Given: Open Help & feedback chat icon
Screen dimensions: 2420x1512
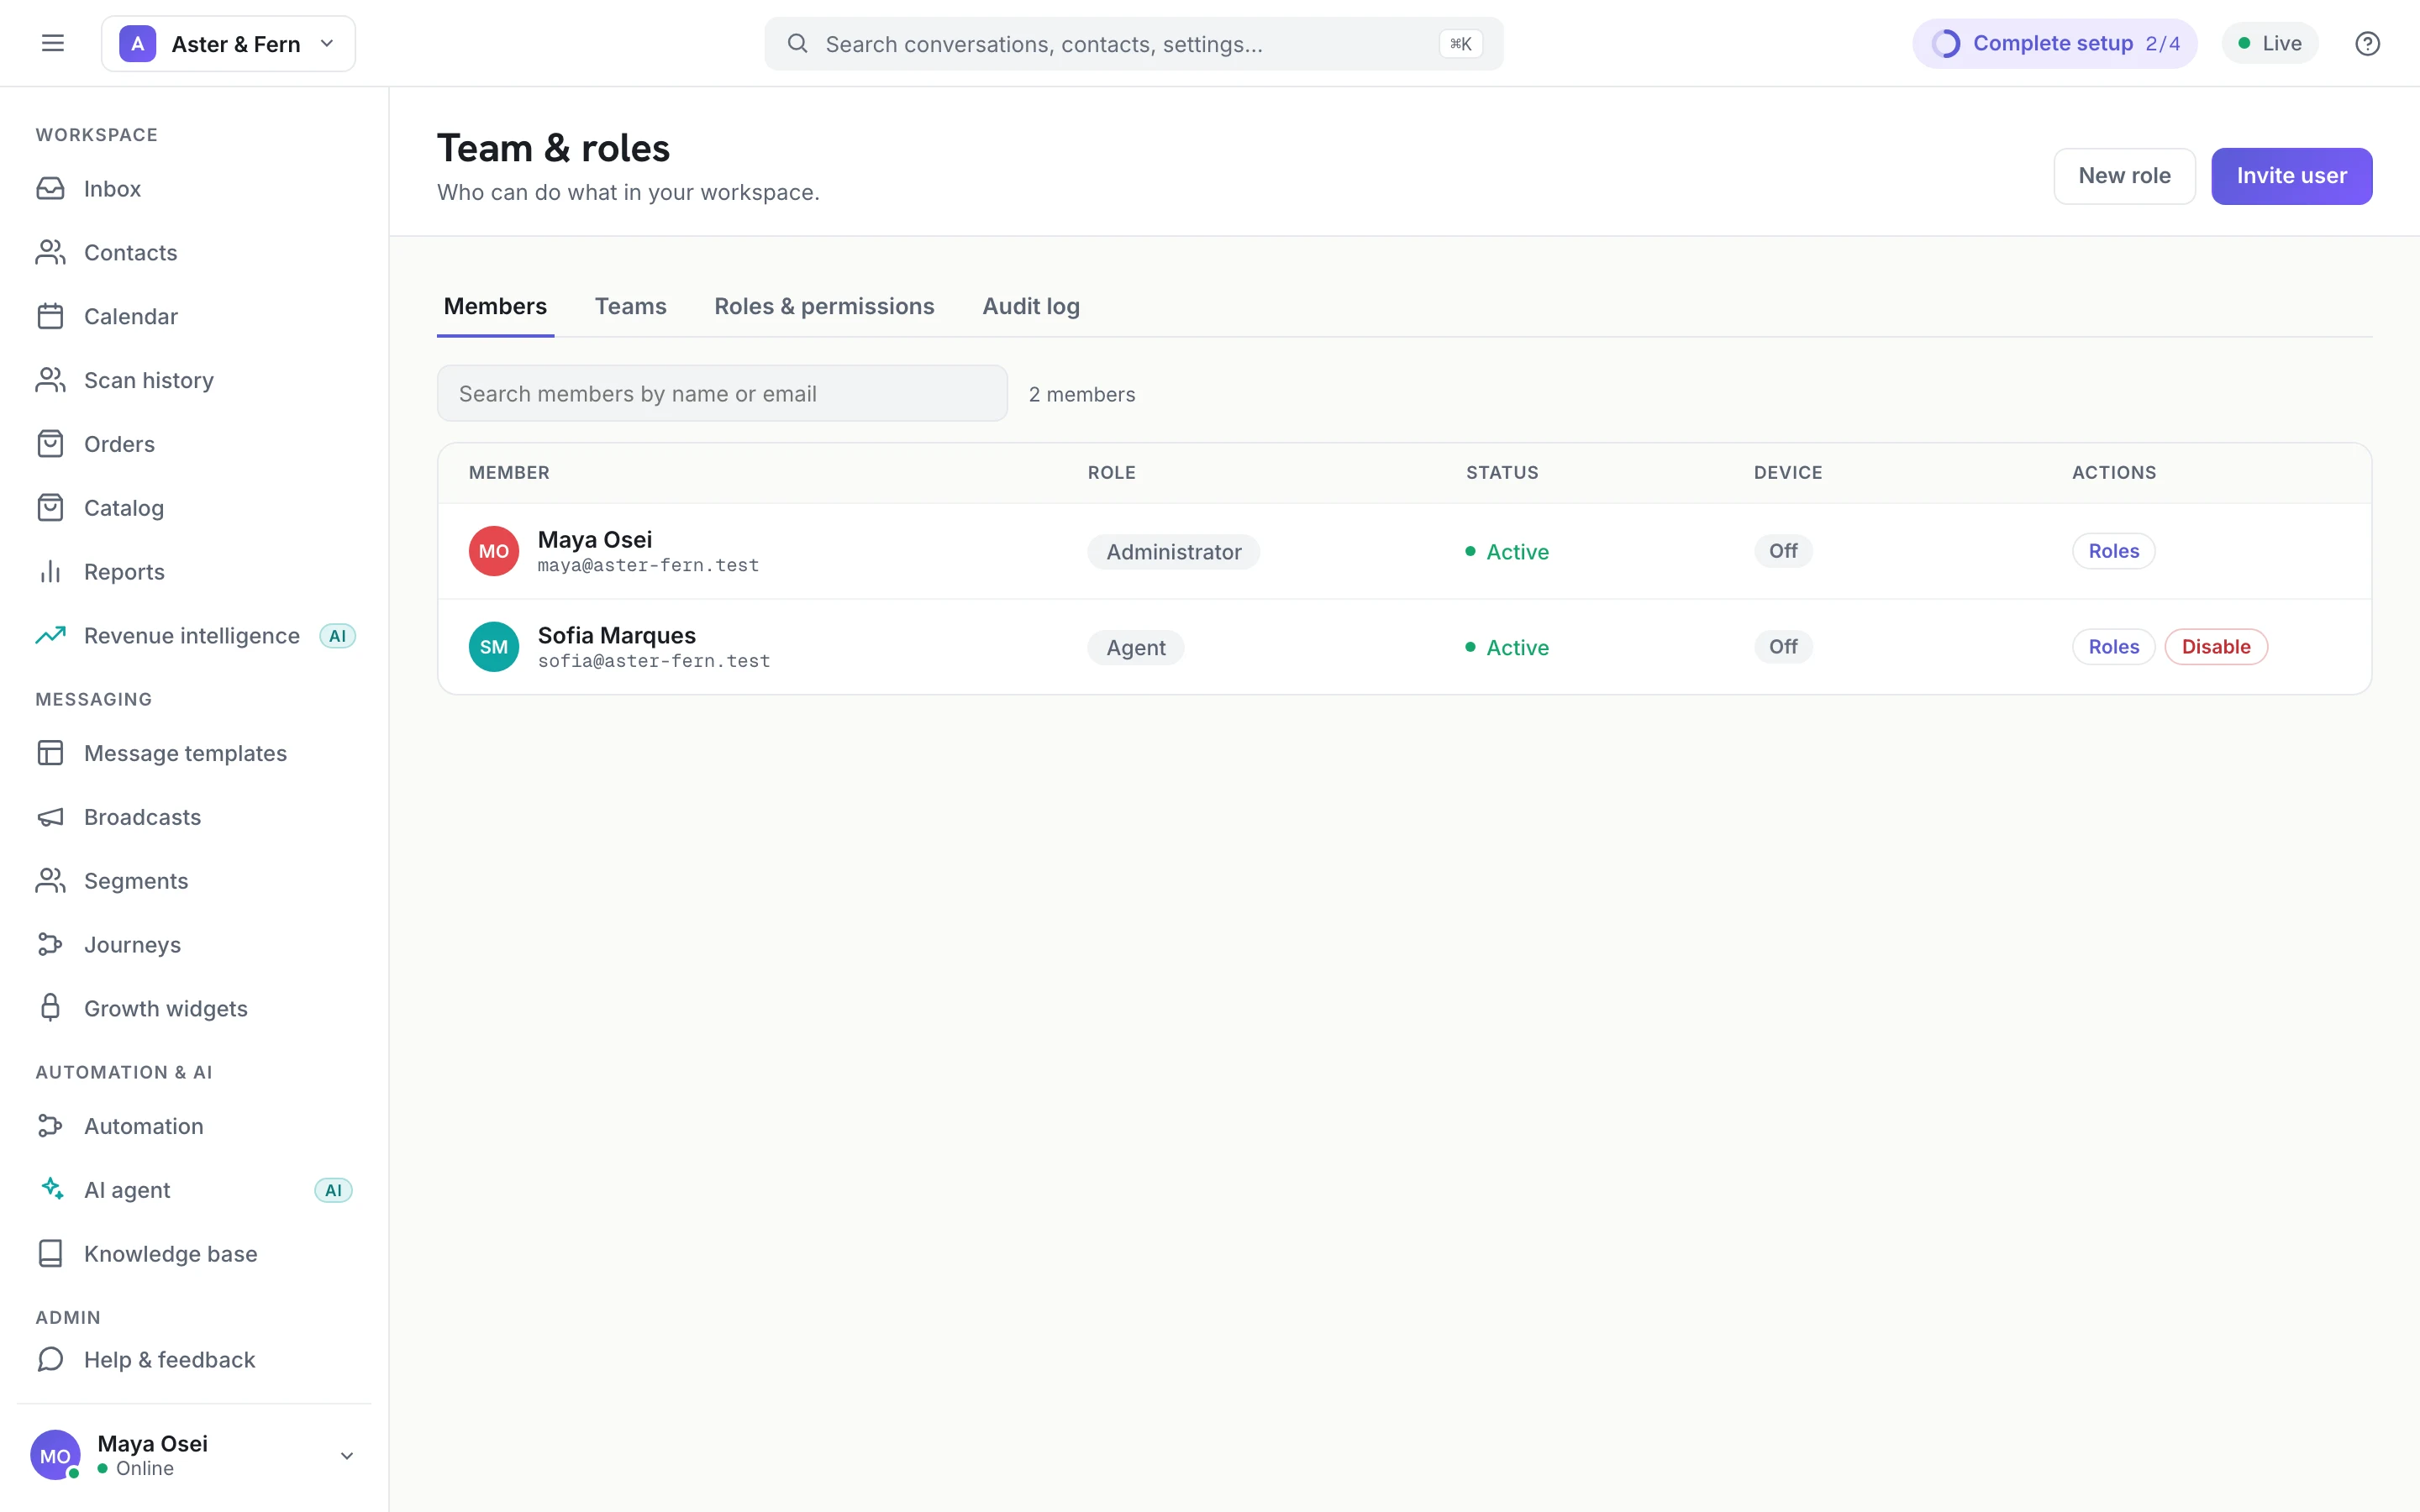Looking at the screenshot, I should tap(50, 1360).
